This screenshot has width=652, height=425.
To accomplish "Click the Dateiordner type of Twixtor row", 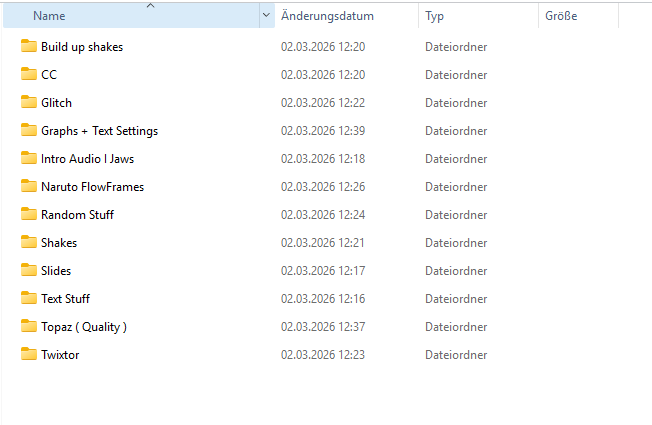I will click(457, 355).
